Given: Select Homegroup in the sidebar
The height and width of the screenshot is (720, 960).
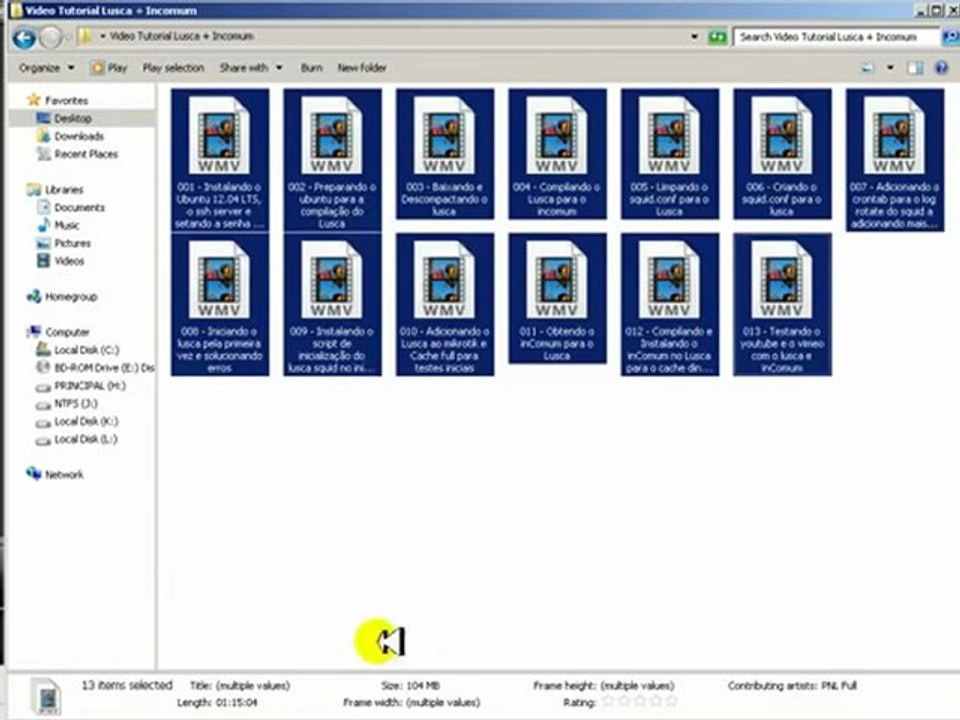Looking at the screenshot, I should [62, 296].
